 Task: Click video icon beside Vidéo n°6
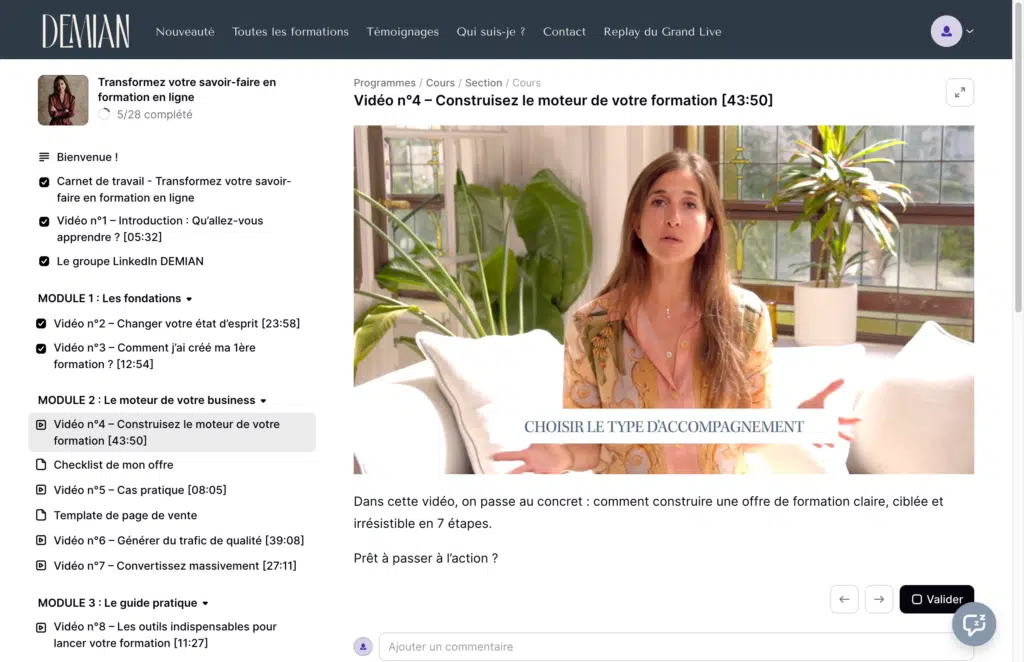(41, 540)
